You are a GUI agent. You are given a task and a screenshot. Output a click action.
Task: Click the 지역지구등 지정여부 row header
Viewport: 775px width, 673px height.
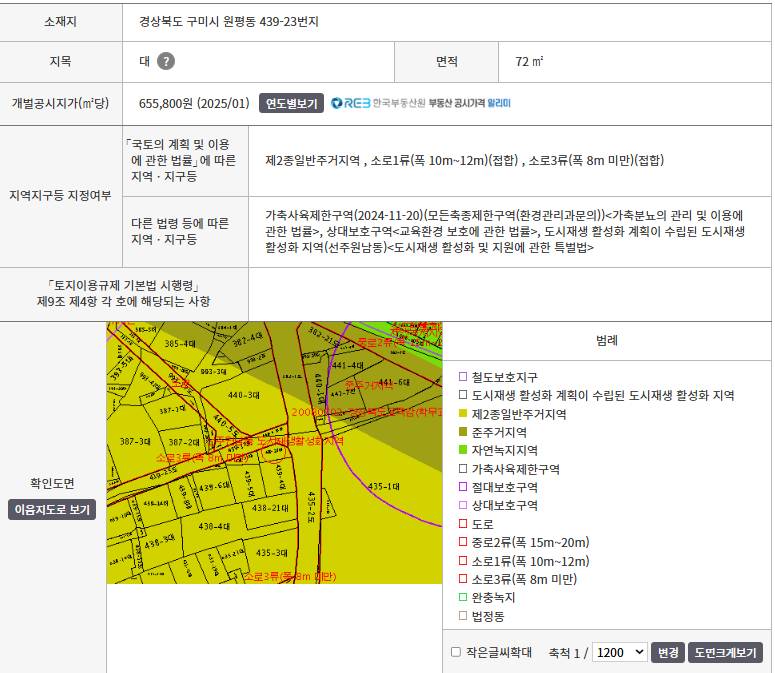coord(60,195)
